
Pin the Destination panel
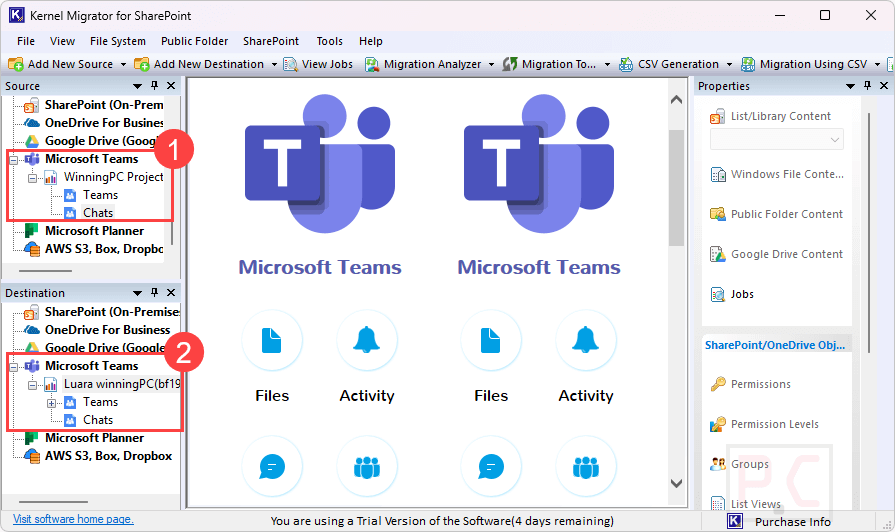coord(154,292)
